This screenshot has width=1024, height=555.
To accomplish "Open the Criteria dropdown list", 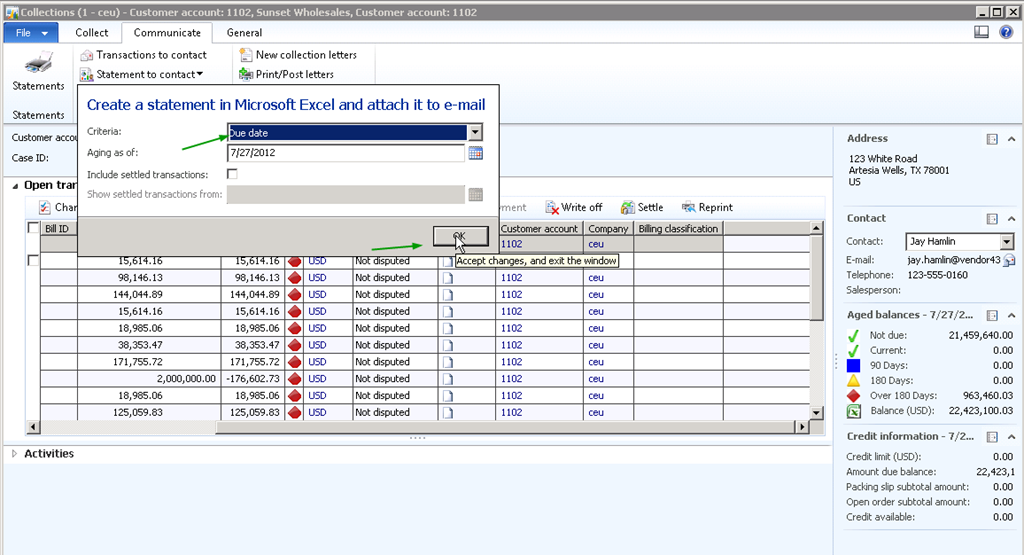I will (475, 132).
